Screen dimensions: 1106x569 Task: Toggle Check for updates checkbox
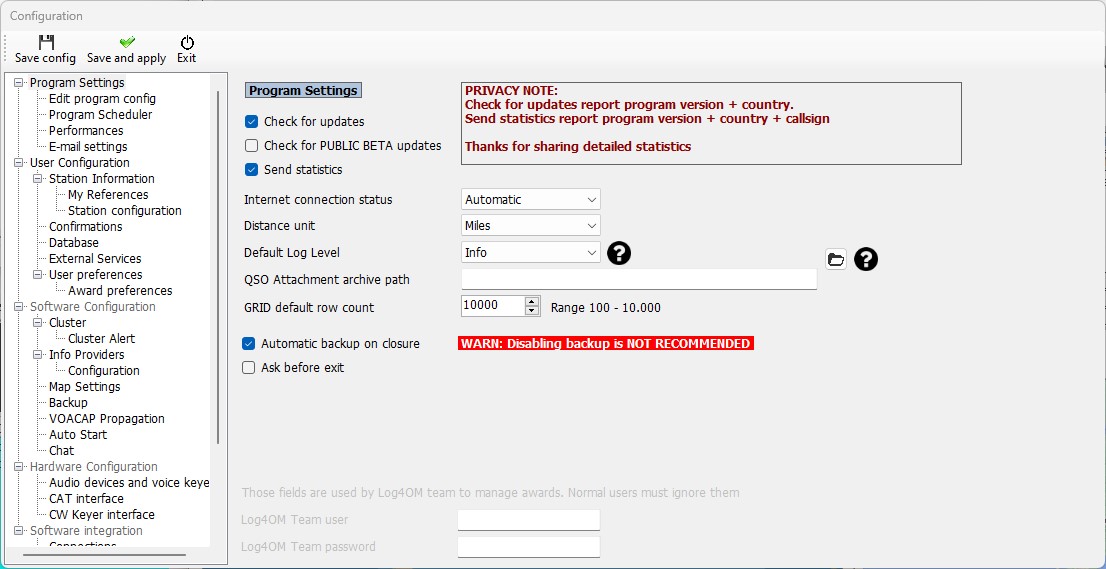tap(251, 121)
